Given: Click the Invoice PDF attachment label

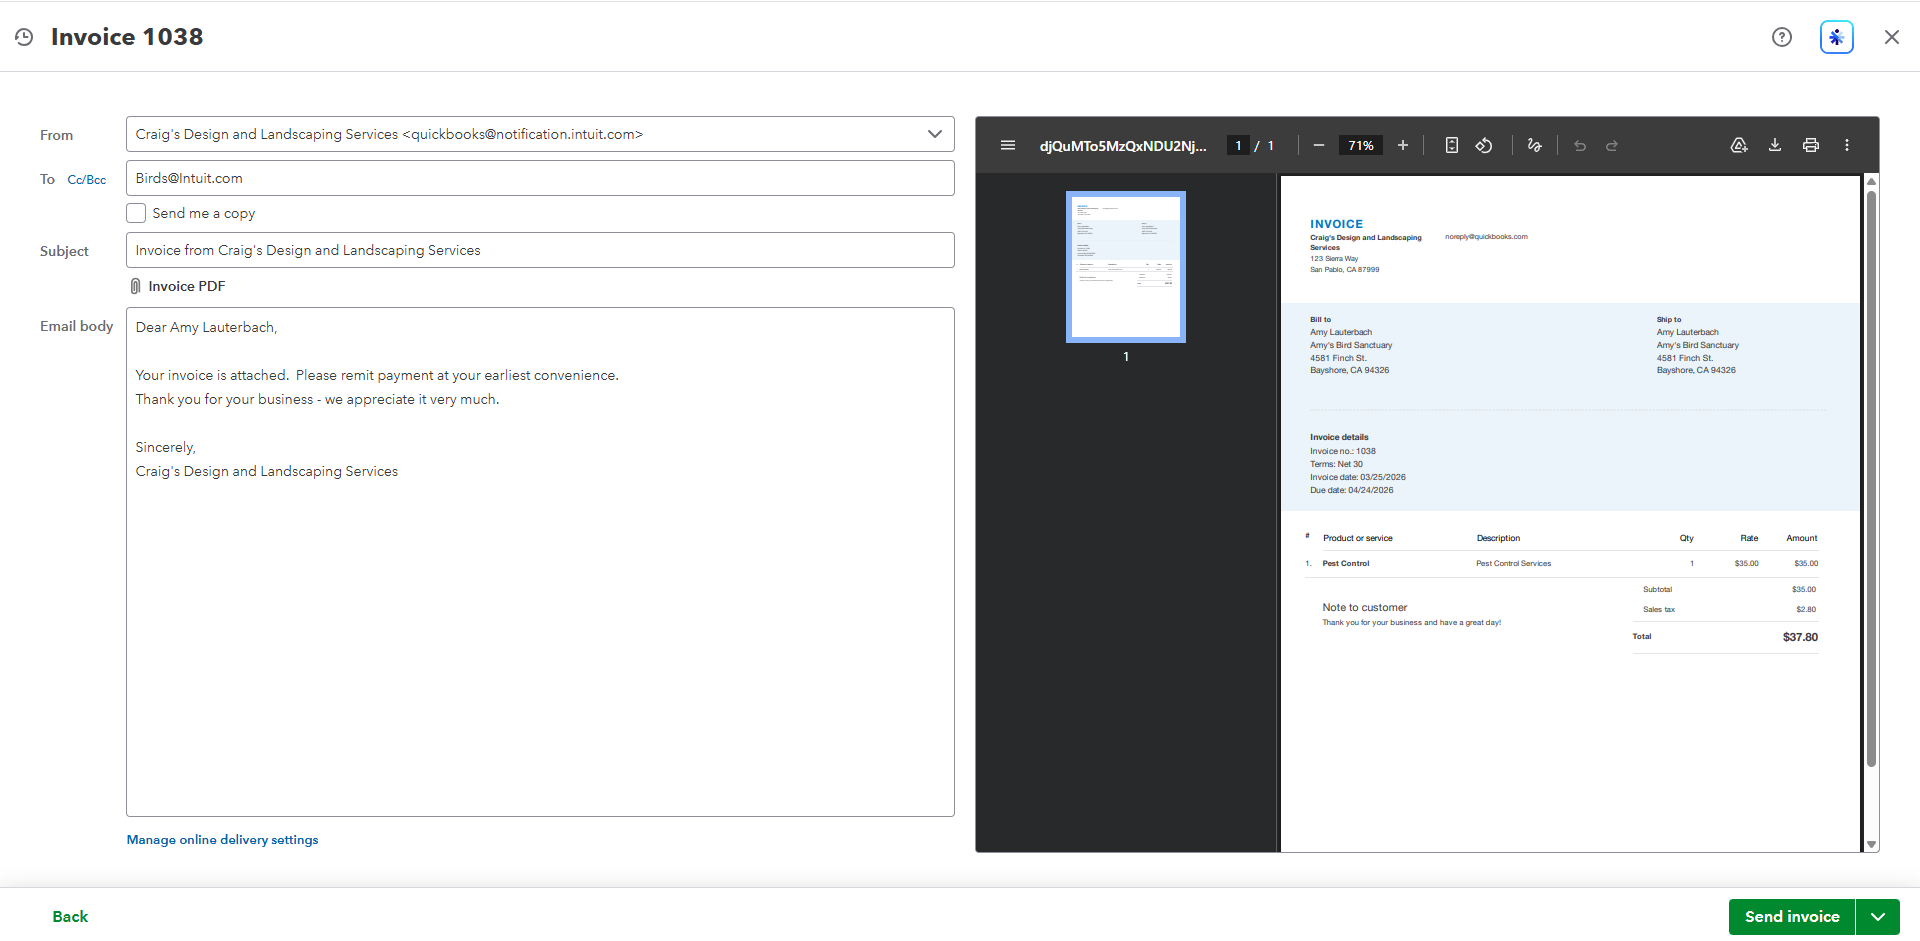Looking at the screenshot, I should pyautogui.click(x=187, y=286).
